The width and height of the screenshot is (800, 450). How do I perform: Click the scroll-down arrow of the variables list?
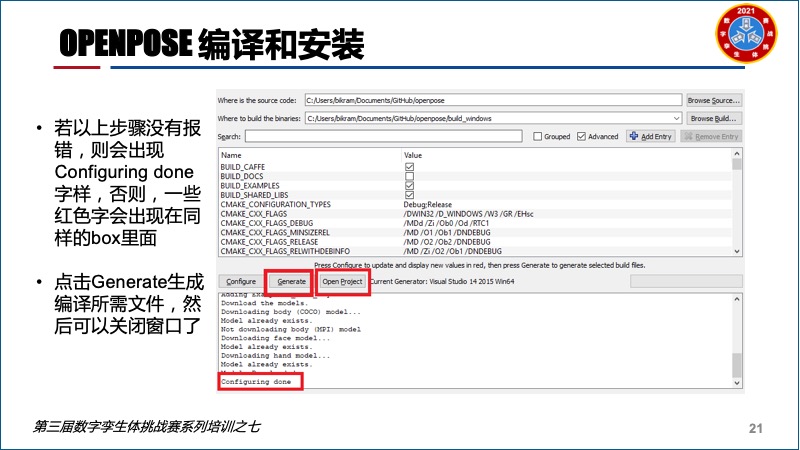pos(737,251)
